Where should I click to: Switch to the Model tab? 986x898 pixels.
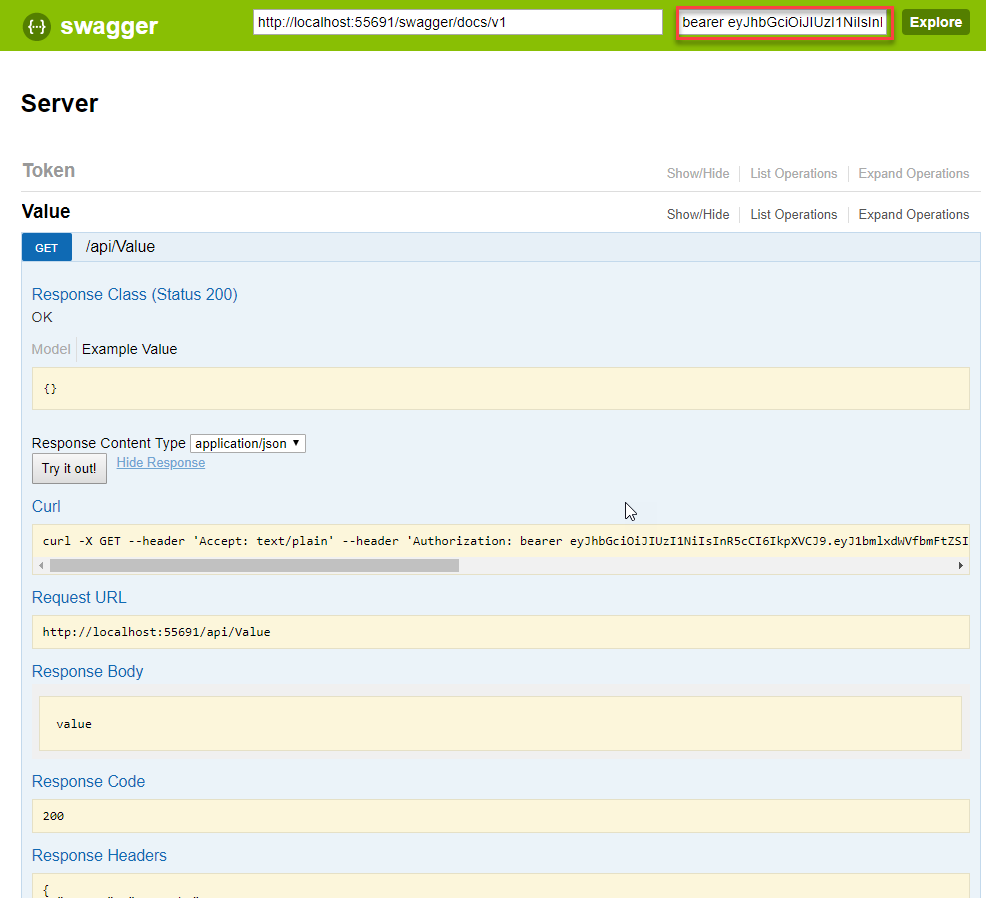(x=50, y=349)
